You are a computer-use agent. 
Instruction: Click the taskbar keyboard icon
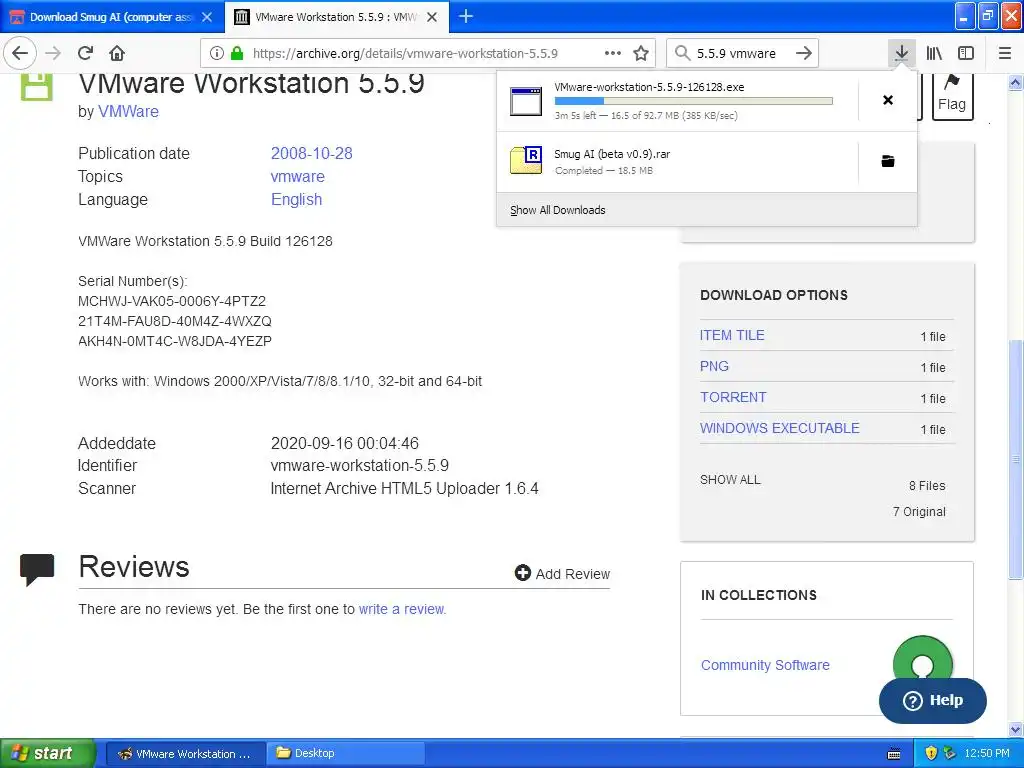(894, 754)
